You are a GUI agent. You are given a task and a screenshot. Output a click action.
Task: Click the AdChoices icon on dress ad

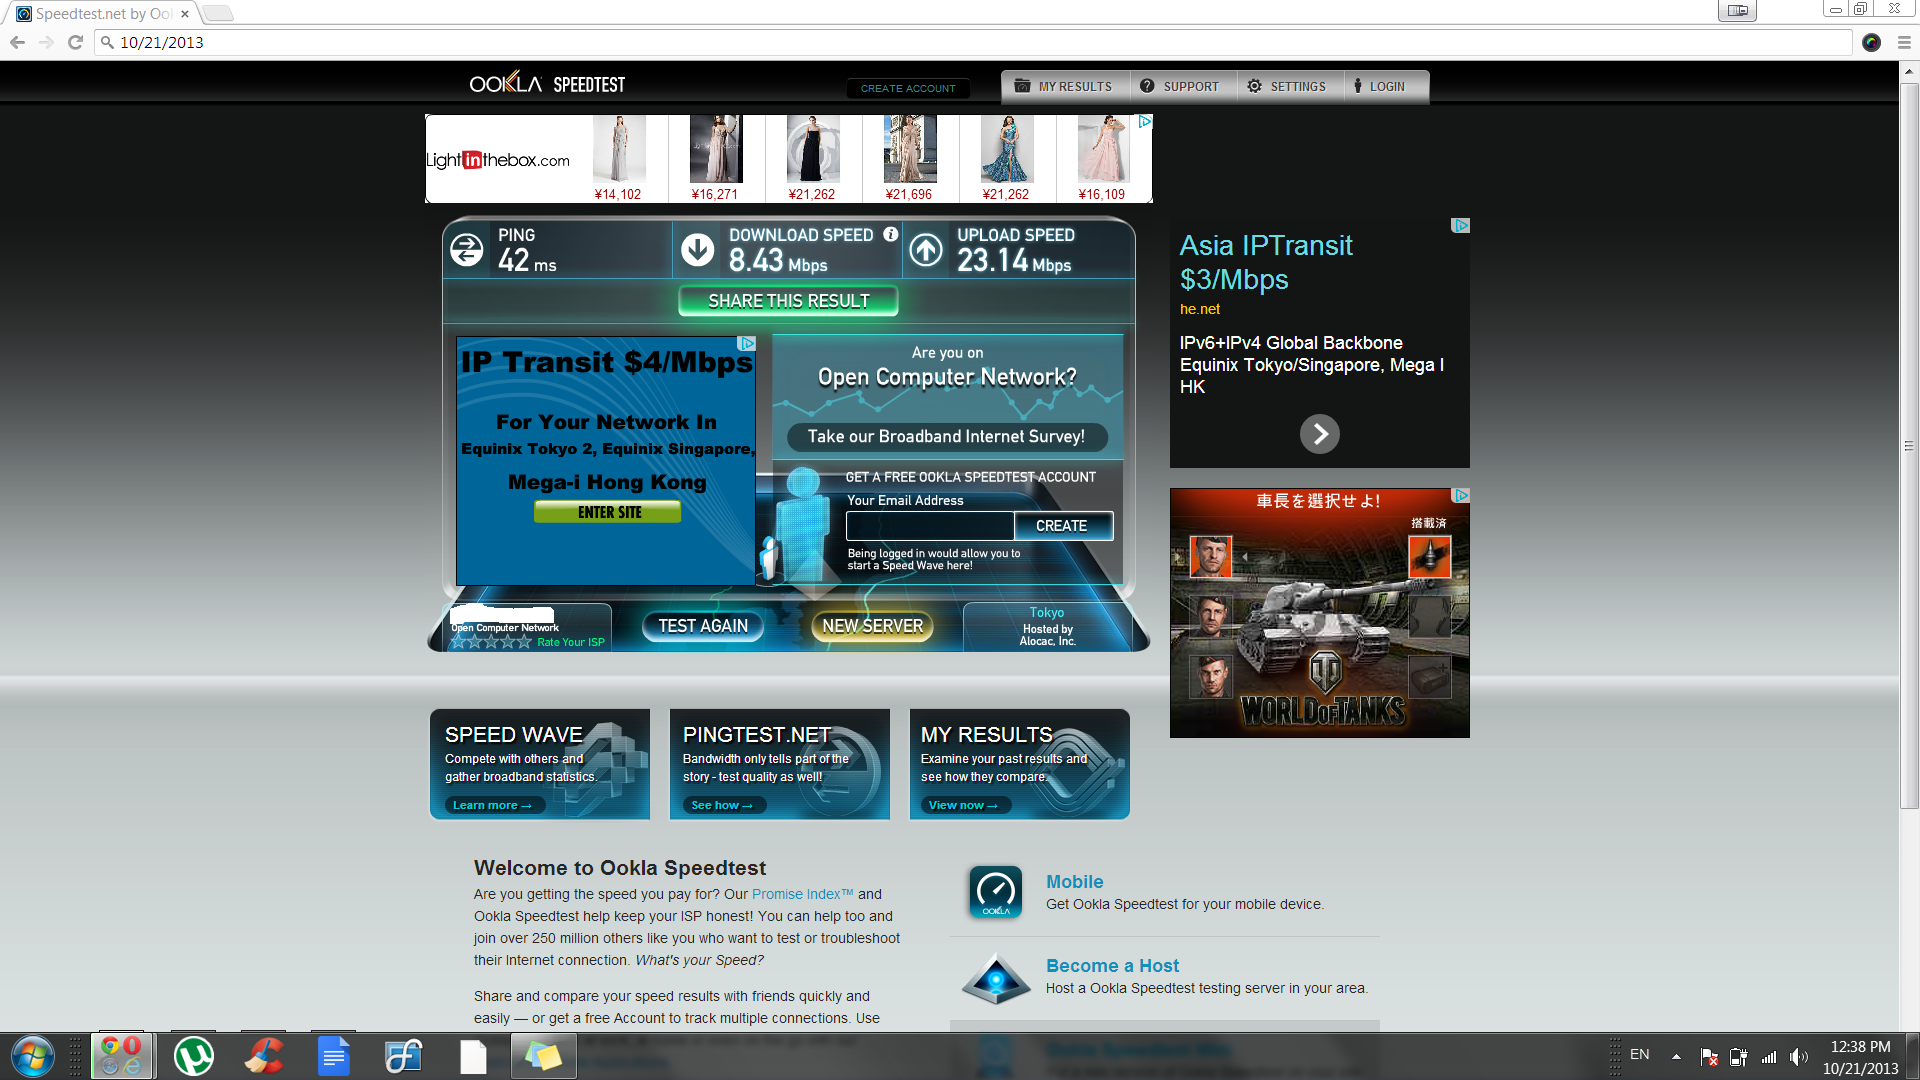1145,121
